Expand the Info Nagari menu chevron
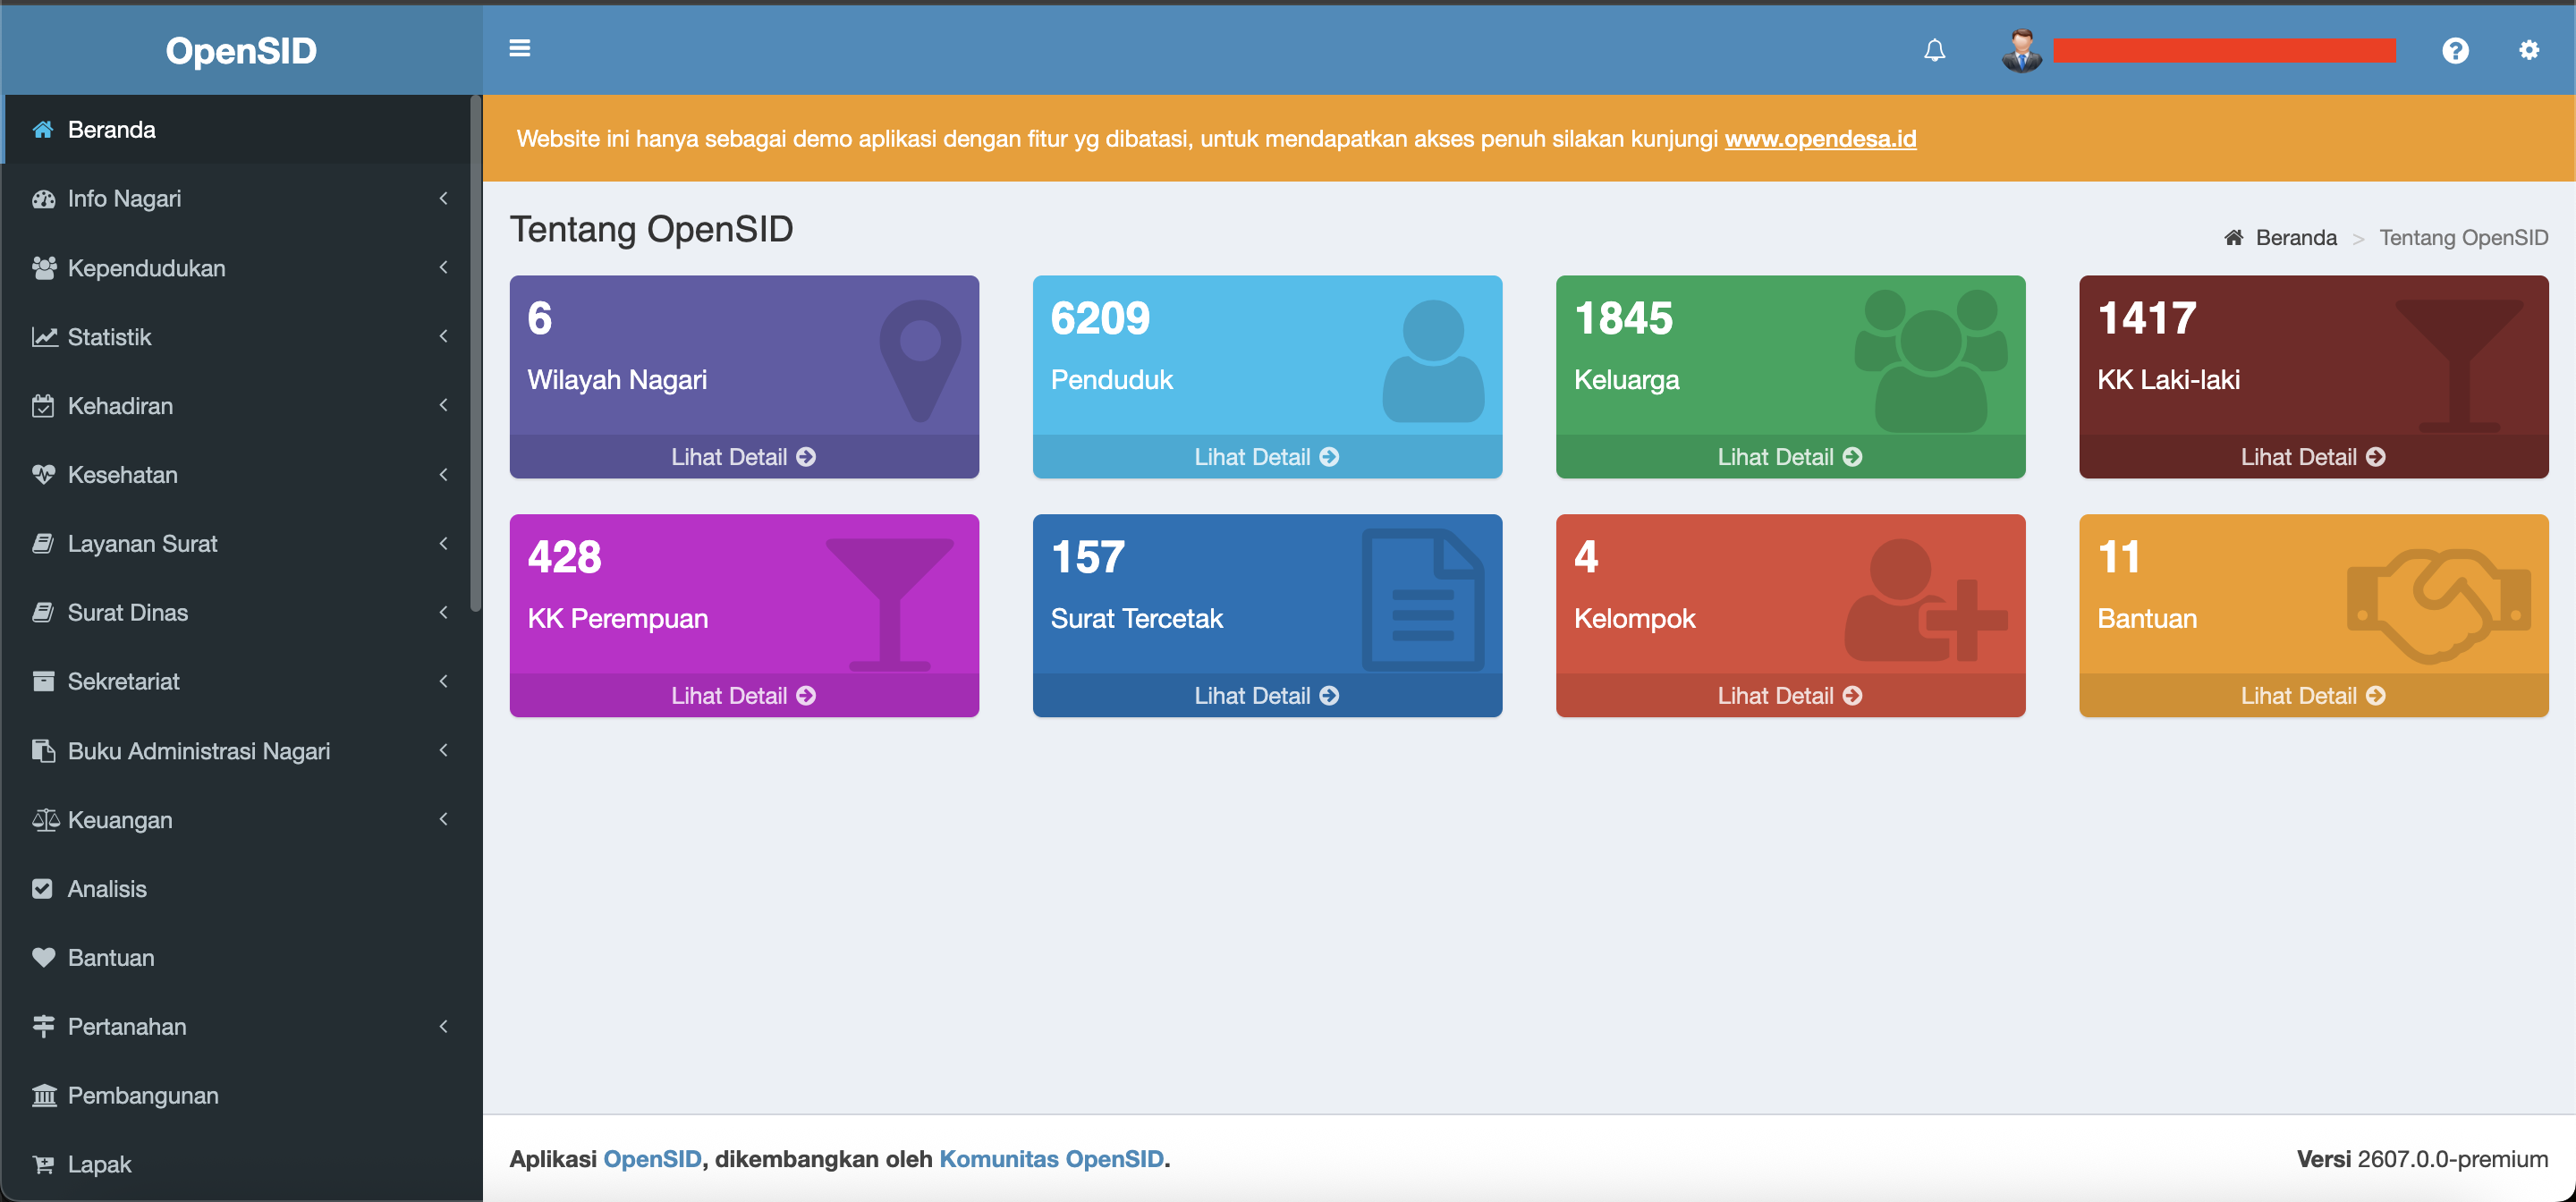Screen dimensions: 2576x1202 (x=443, y=198)
